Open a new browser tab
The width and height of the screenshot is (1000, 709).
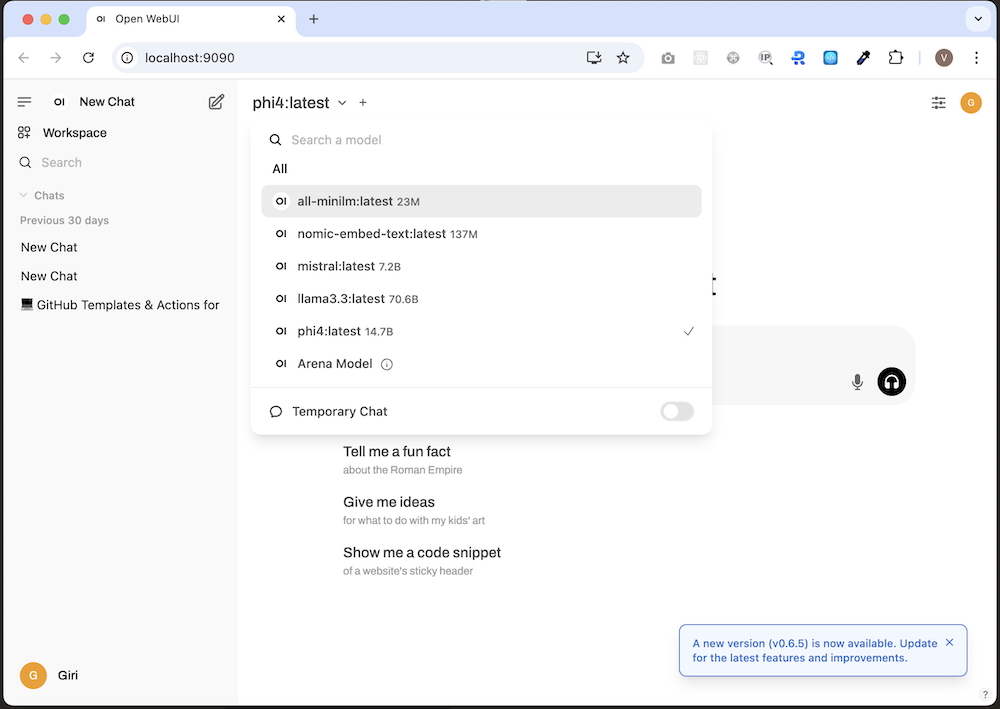tap(314, 19)
